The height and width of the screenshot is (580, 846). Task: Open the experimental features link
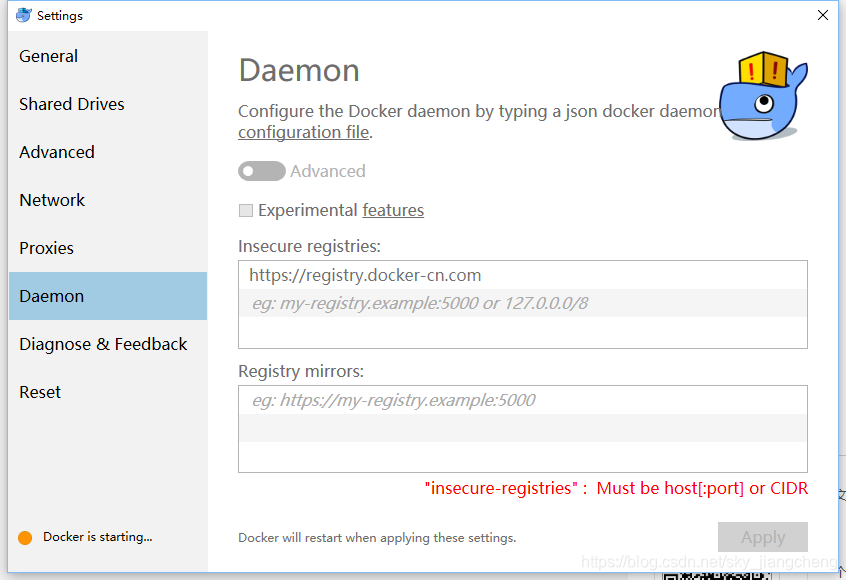393,210
